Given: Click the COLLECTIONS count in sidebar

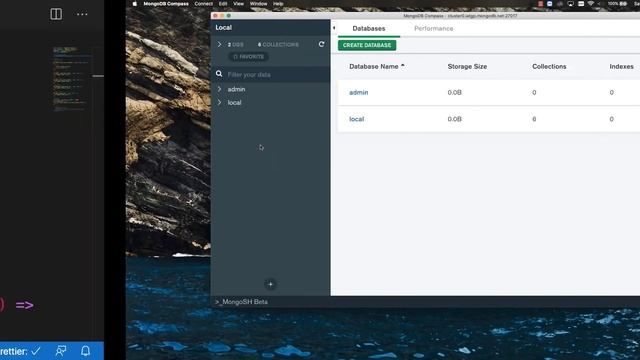Looking at the screenshot, I should point(278,44).
